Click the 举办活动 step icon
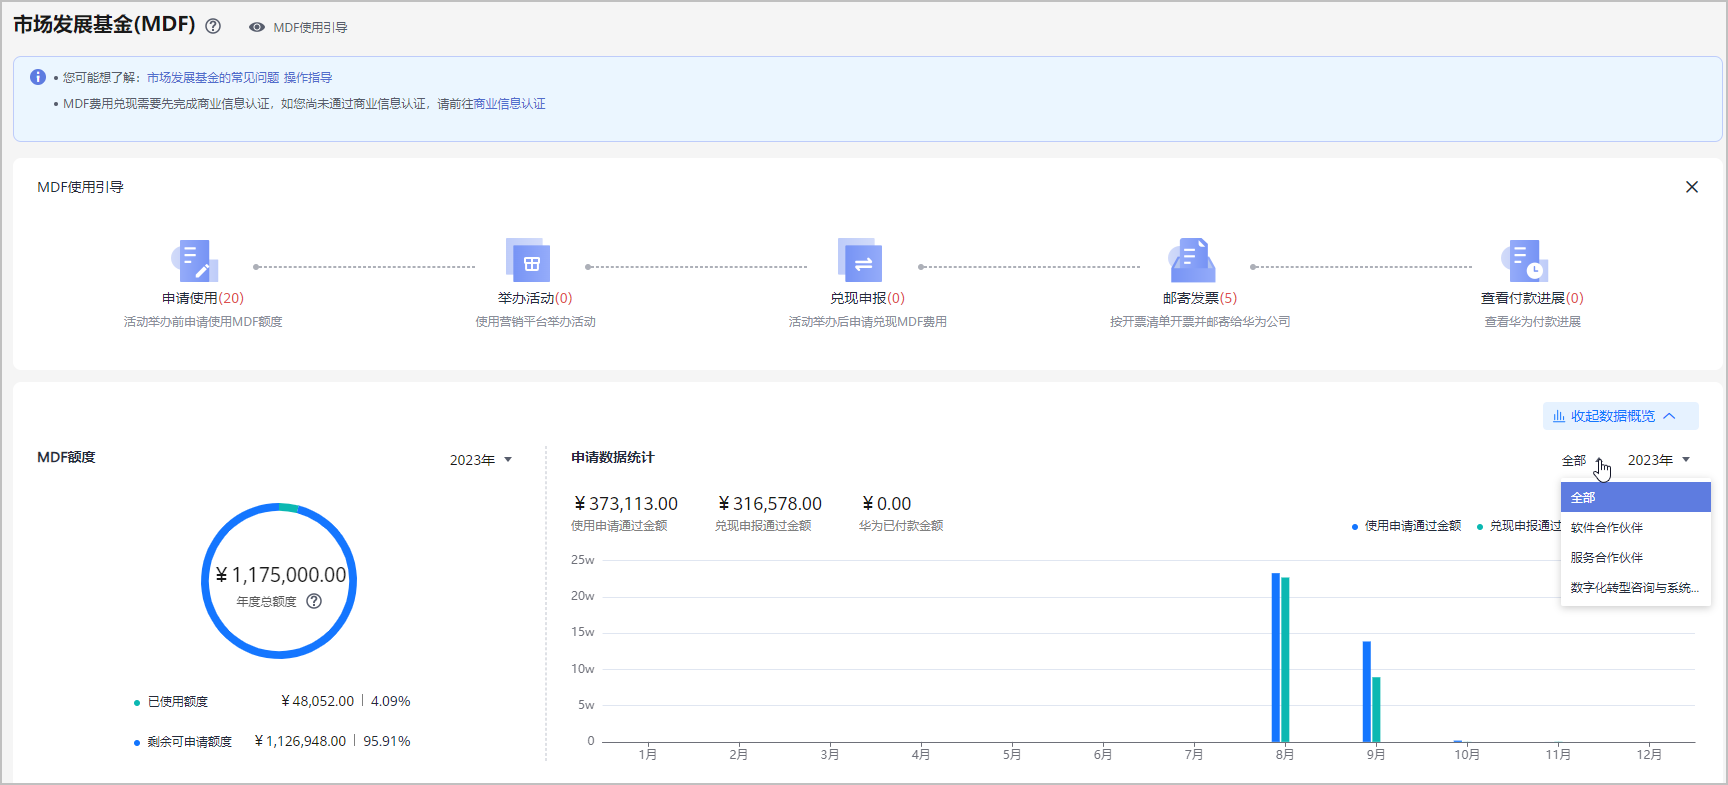 pyautogui.click(x=528, y=262)
